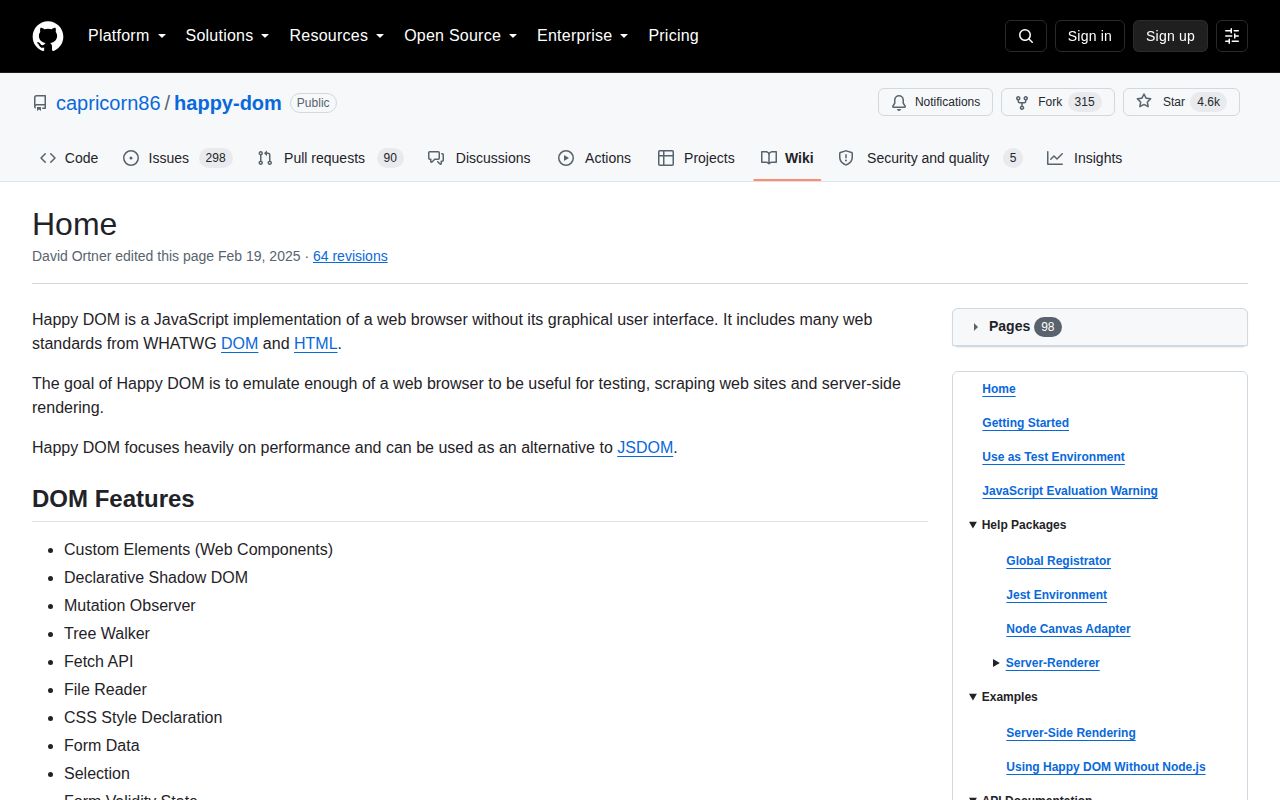Open the appearance settings icon beside Sign up

1232,36
